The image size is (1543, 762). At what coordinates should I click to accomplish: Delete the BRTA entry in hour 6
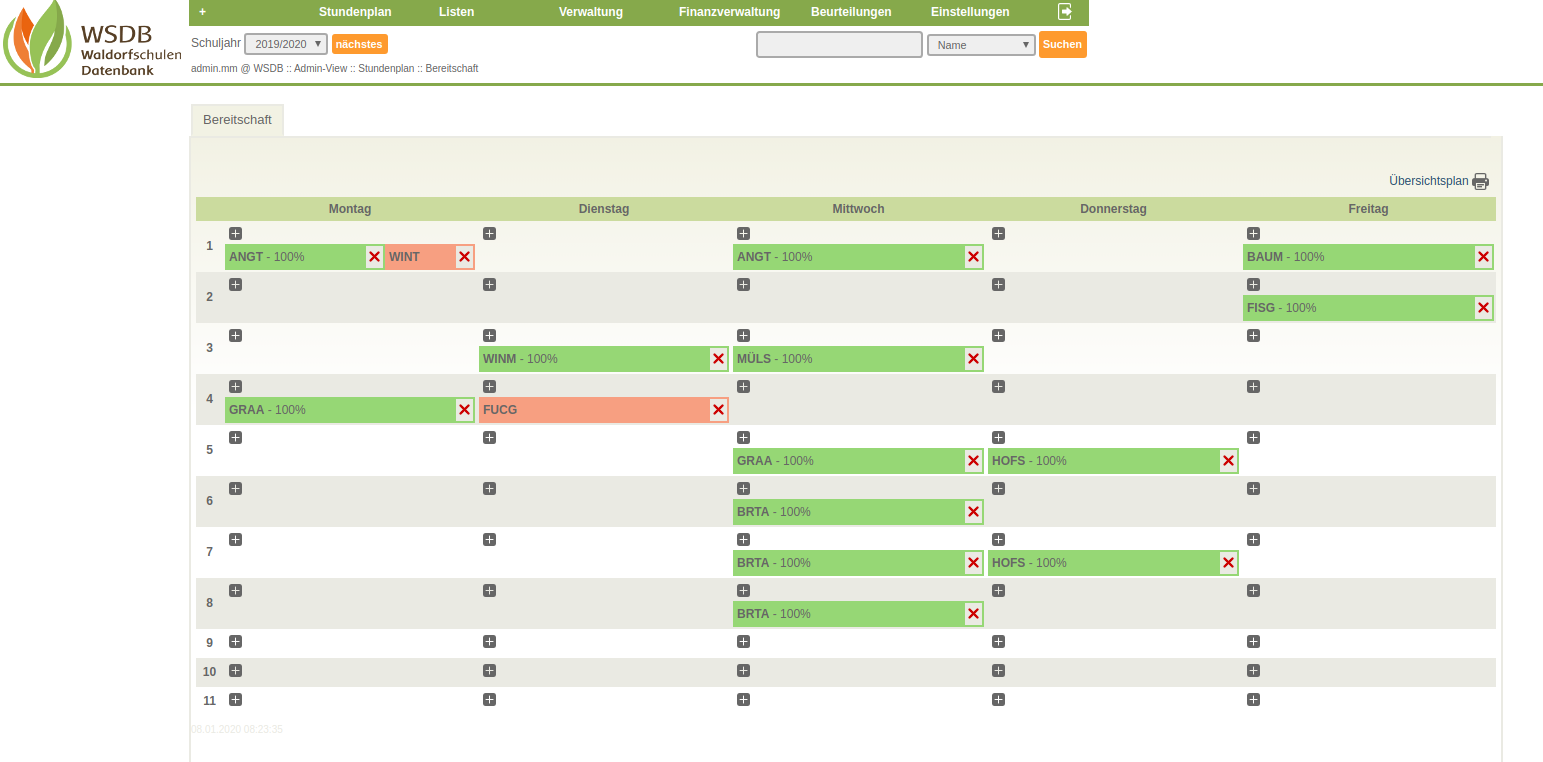tap(973, 512)
